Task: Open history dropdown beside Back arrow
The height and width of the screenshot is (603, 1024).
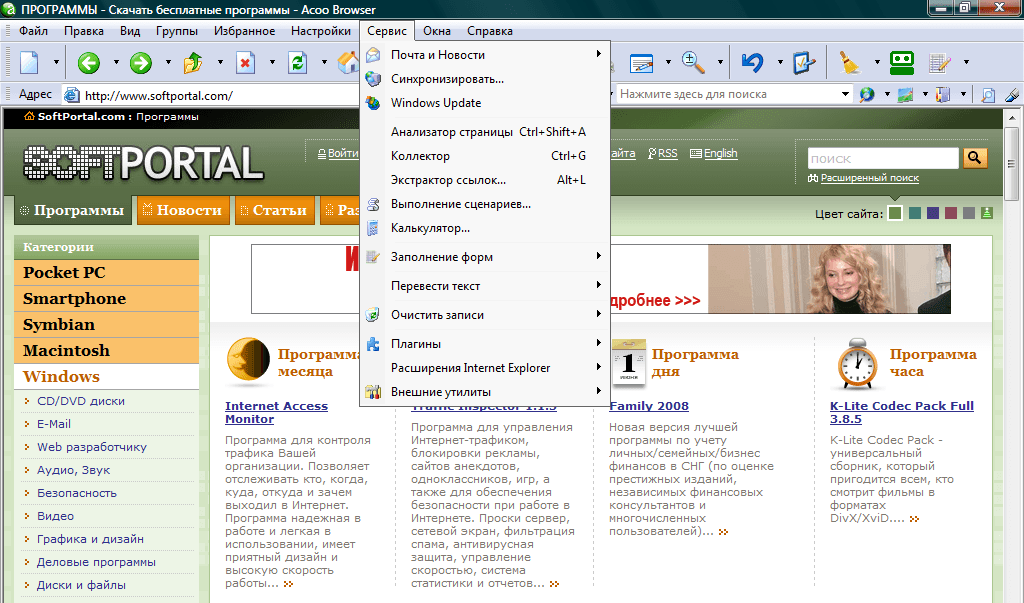Action: pyautogui.click(x=116, y=63)
